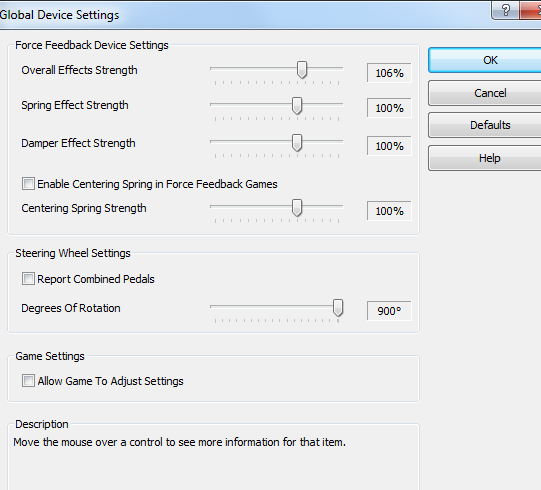Click the Cancel button
Screen dimensions: 541x490
(x=485, y=93)
